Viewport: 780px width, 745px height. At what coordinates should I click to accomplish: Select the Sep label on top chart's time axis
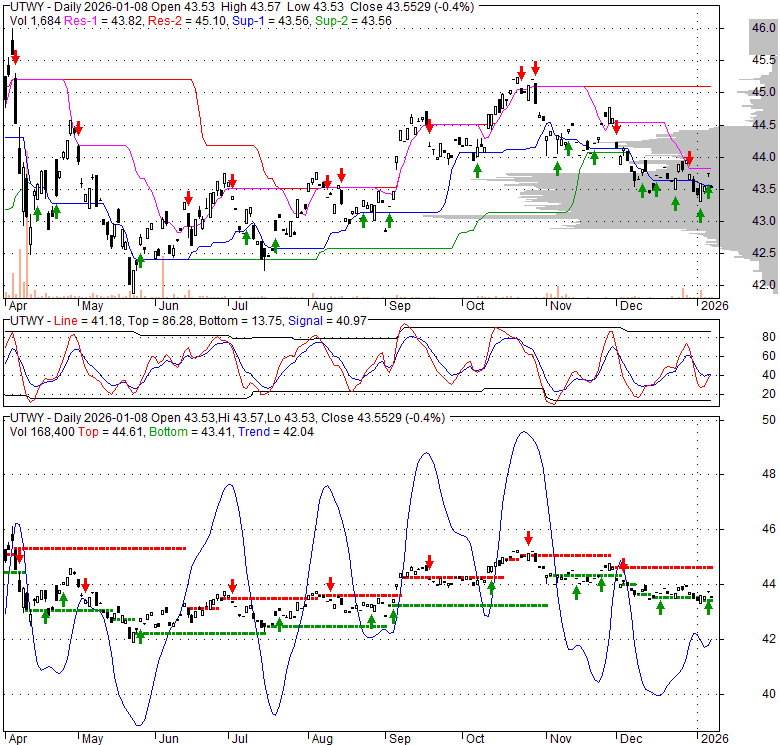pos(399,305)
